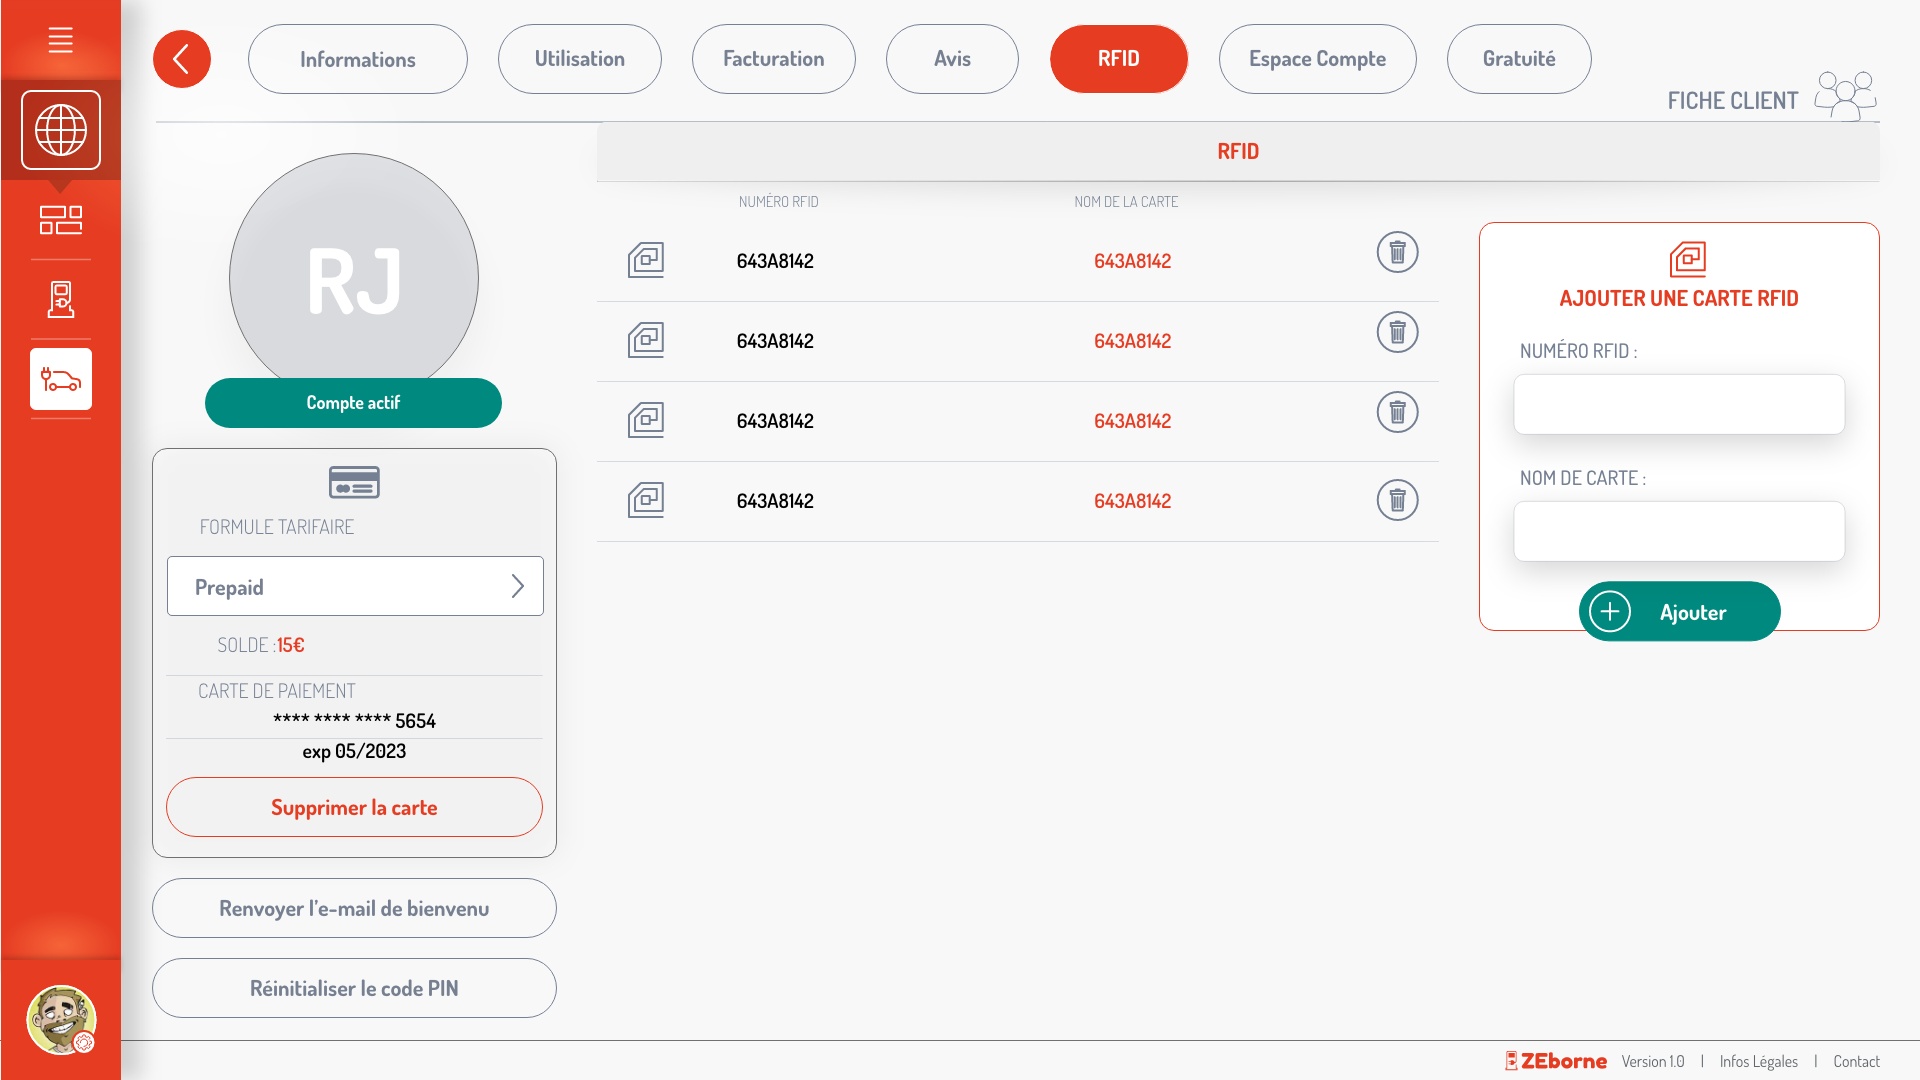Select the globe icon in sidebar
1920x1080 pixels.
click(60, 130)
